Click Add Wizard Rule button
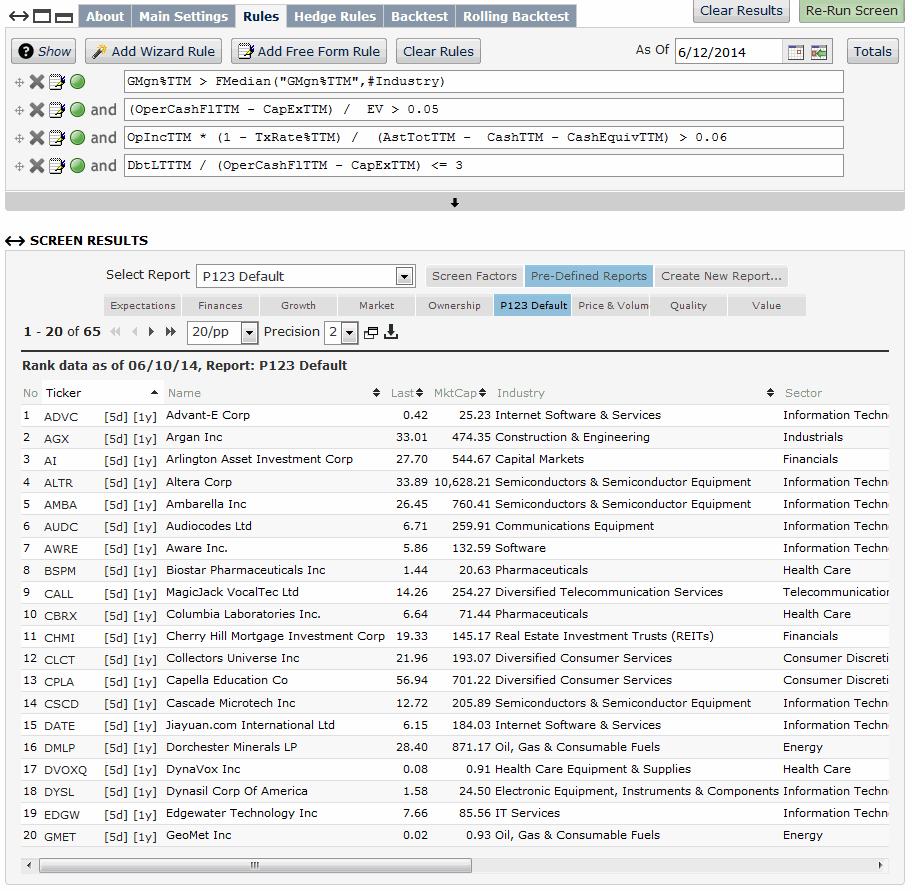Image resolution: width=912 pixels, height=891 pixels. pos(154,51)
